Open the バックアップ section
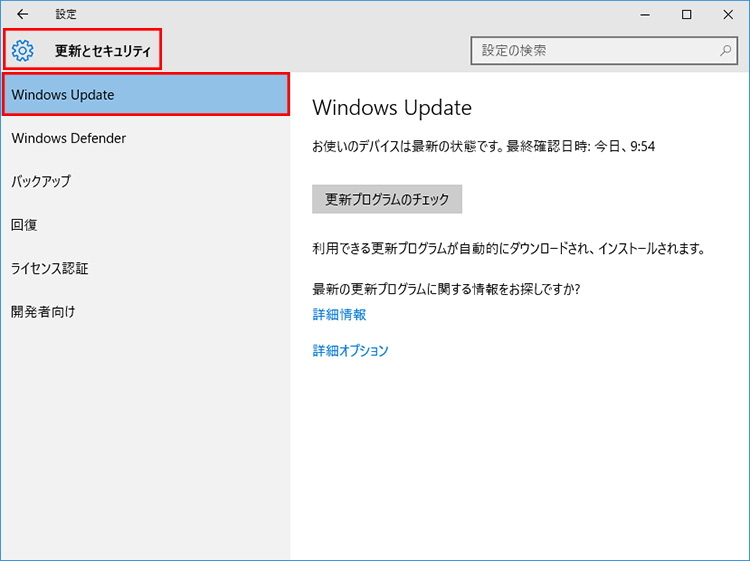Screen dimensions: 750x561 pyautogui.click(x=41, y=182)
